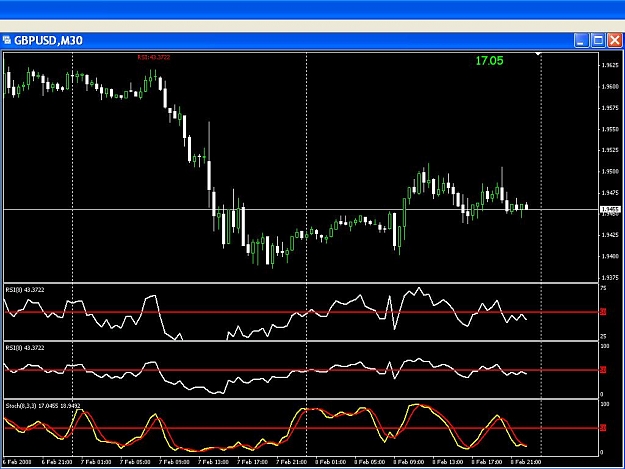Click the 7 Feb 13:00 time label
The image size is (625, 469).
coord(213,462)
